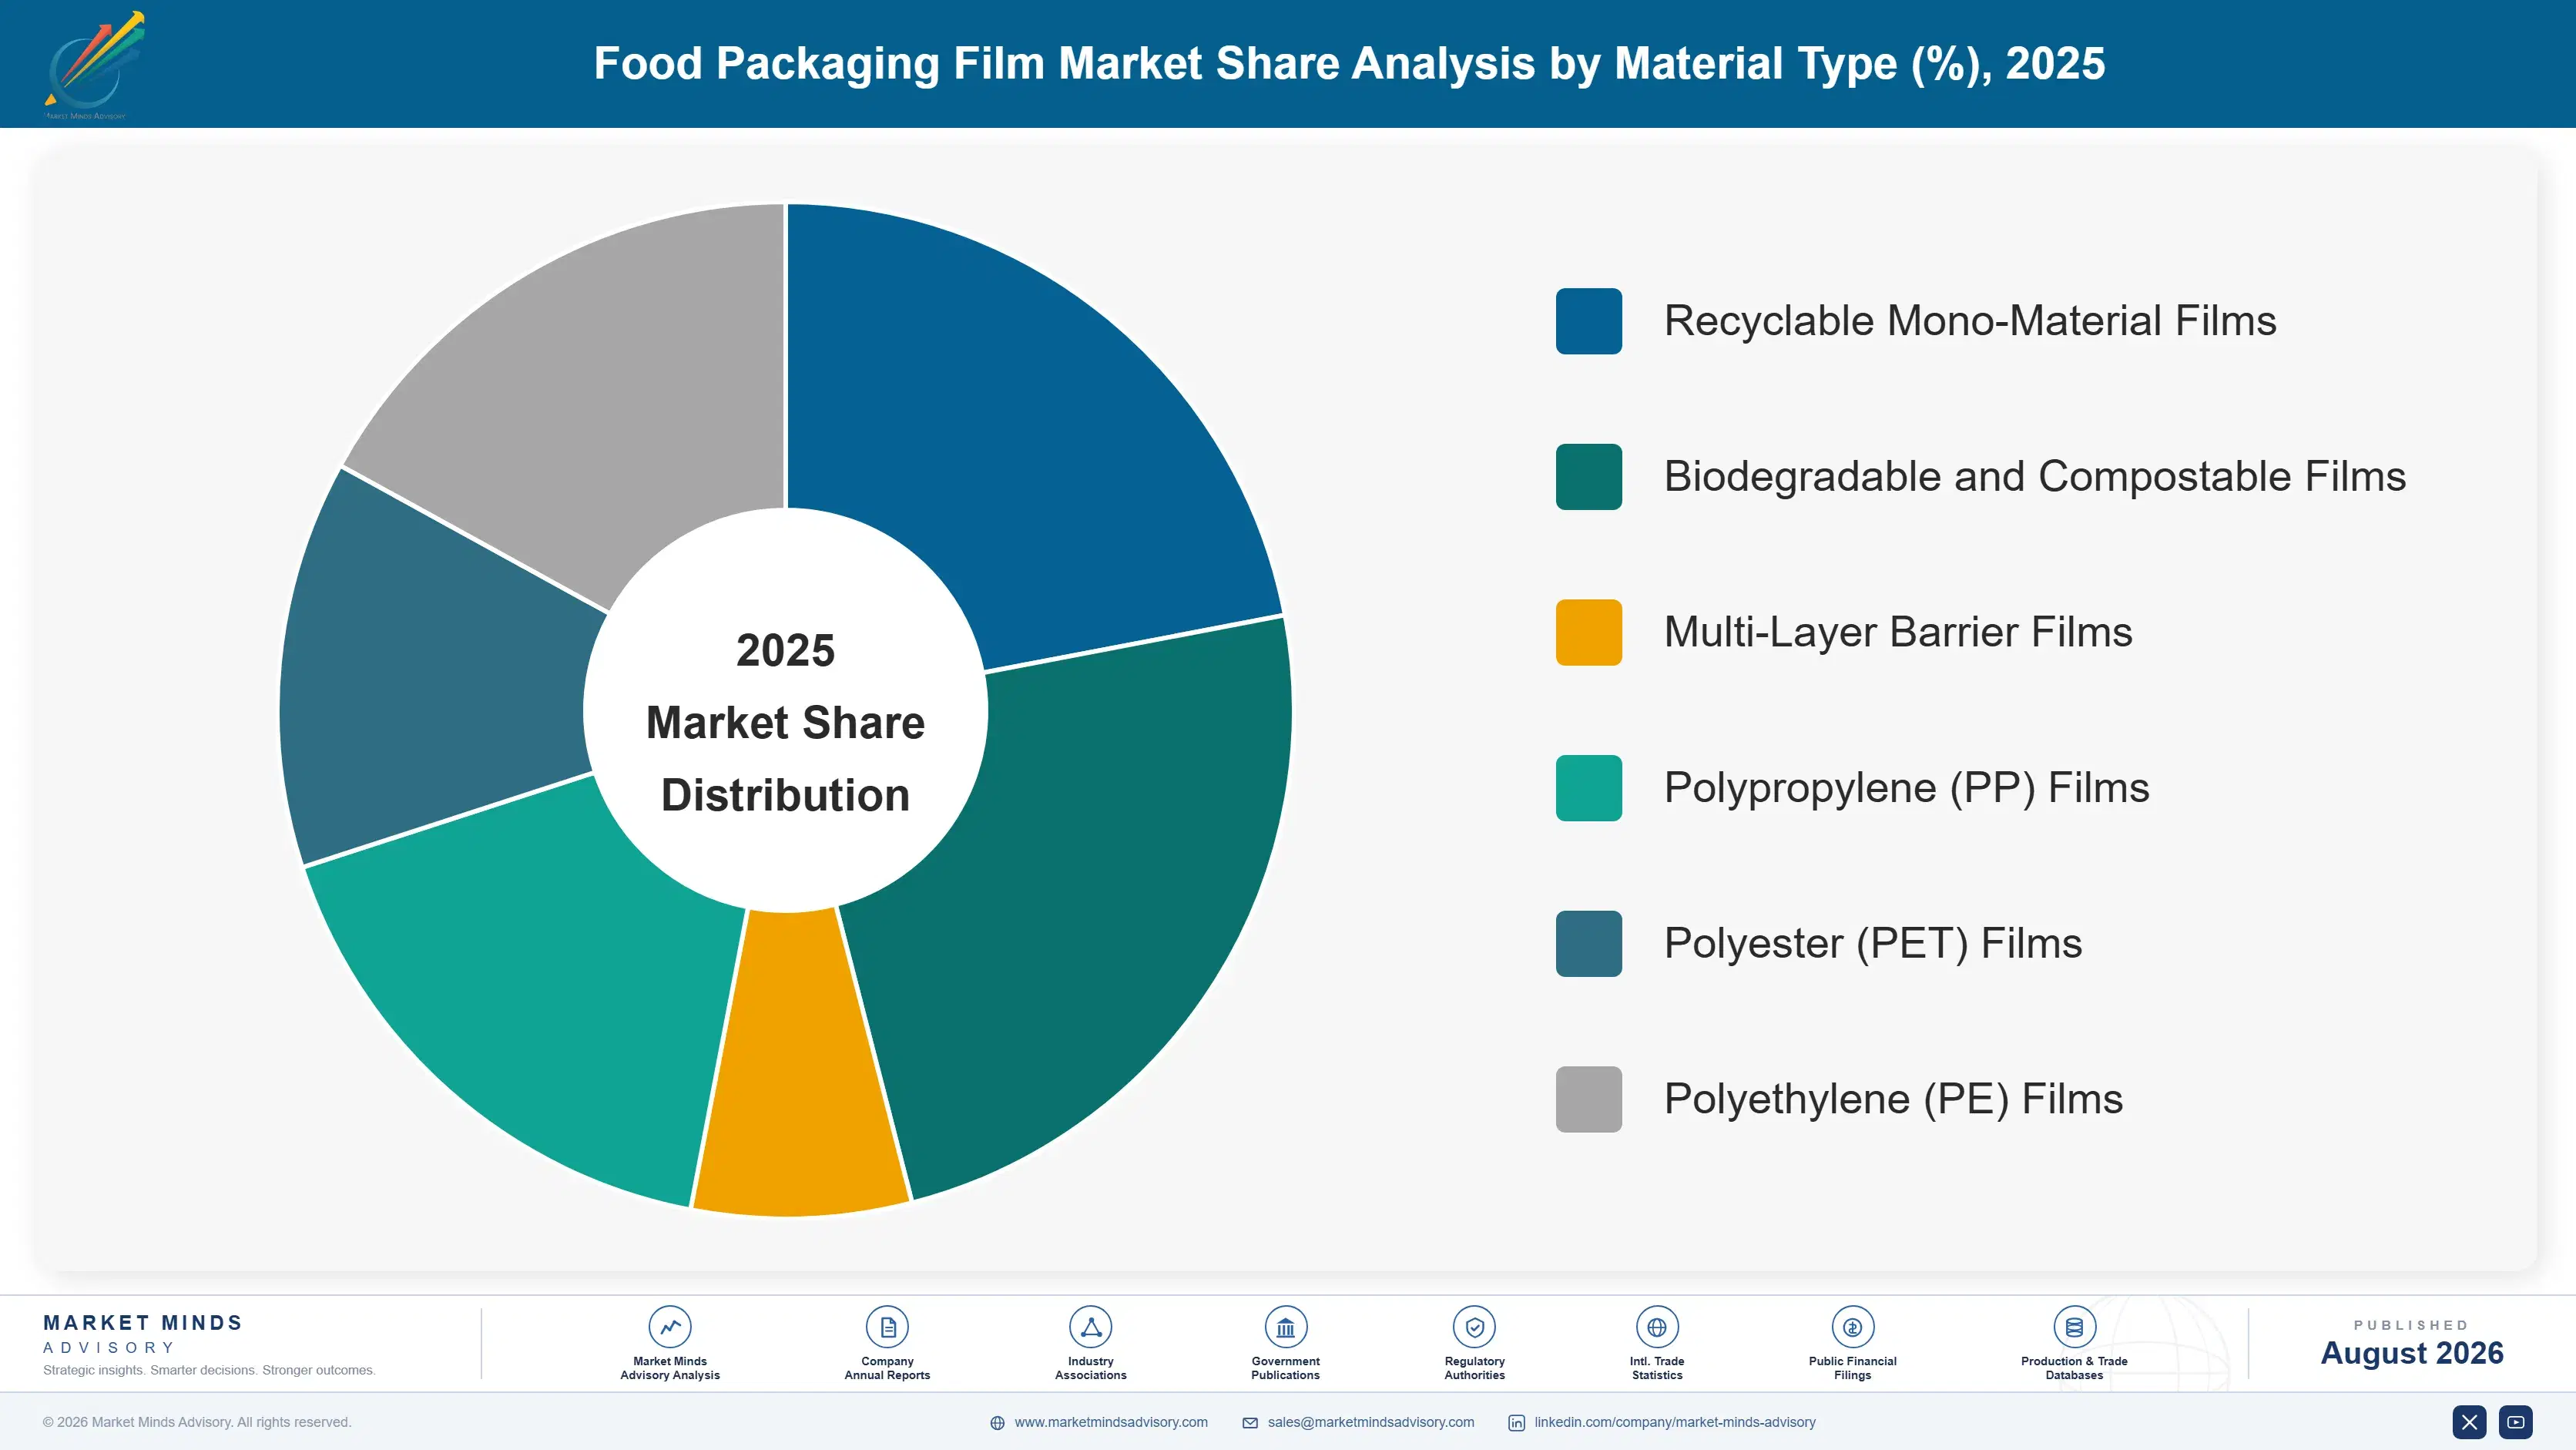Click the Production & Trade Databases icon
2576x1450 pixels.
click(2074, 1327)
